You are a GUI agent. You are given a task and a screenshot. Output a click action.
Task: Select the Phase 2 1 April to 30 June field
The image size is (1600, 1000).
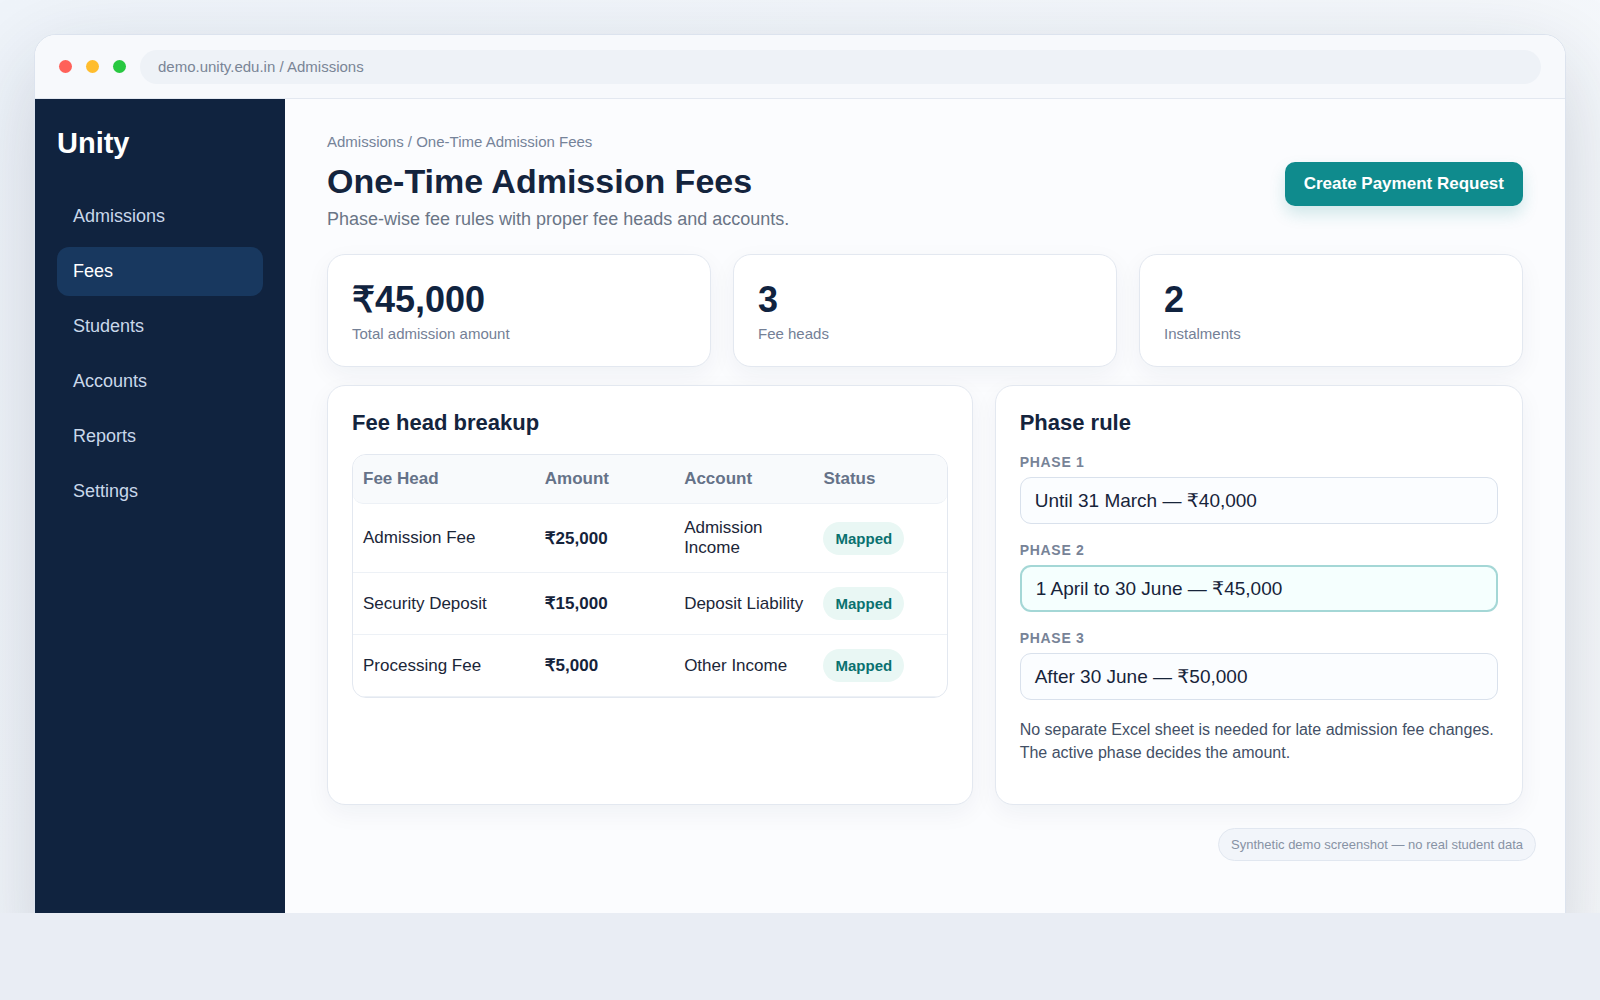click(x=1258, y=588)
